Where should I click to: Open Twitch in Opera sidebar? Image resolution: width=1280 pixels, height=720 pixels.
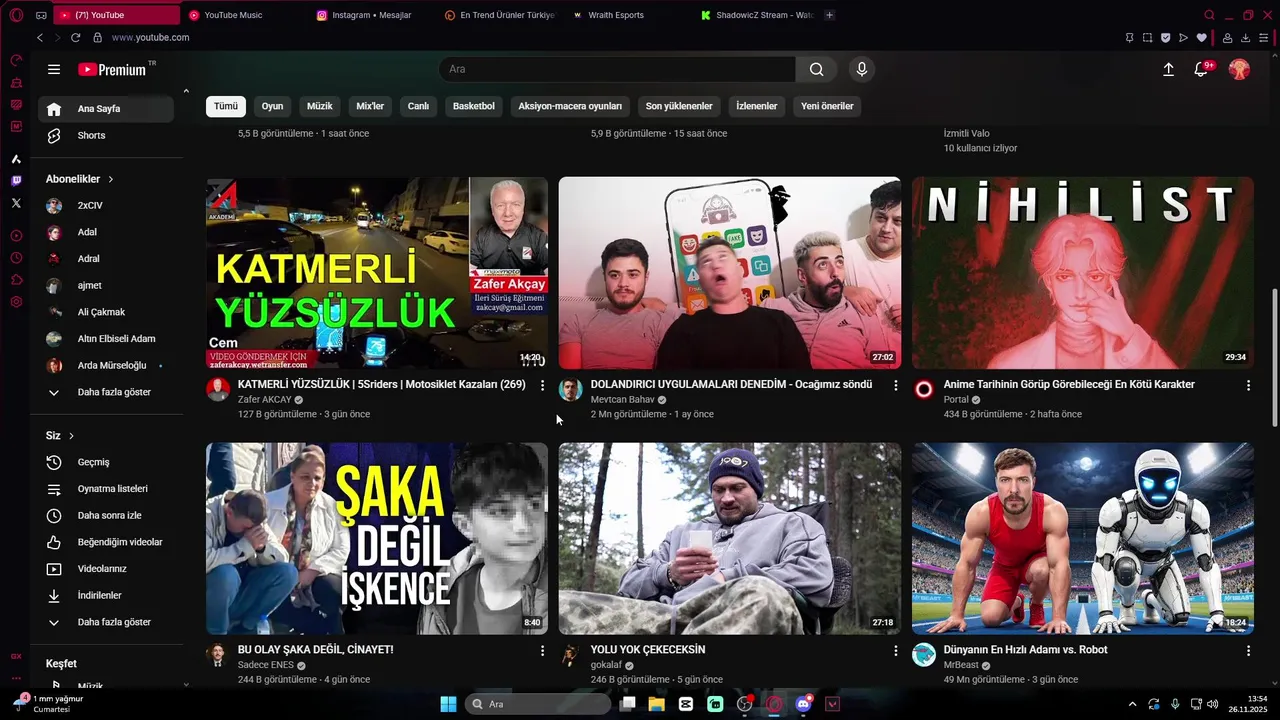click(x=16, y=181)
